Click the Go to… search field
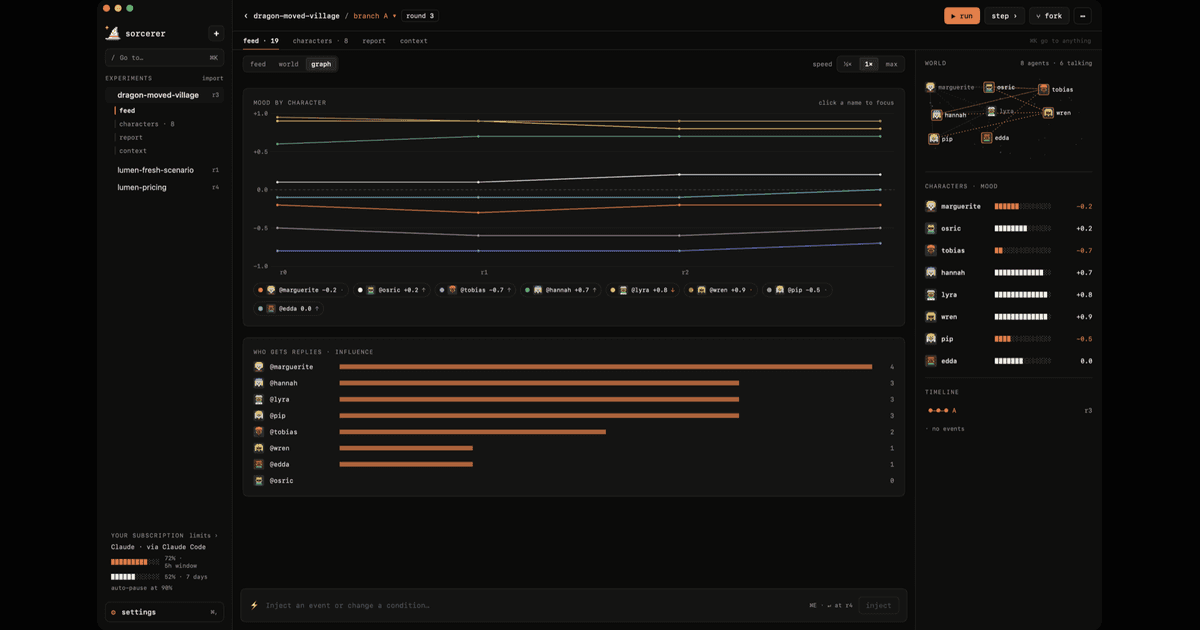Viewport: 1200px width, 630px height. coord(165,58)
